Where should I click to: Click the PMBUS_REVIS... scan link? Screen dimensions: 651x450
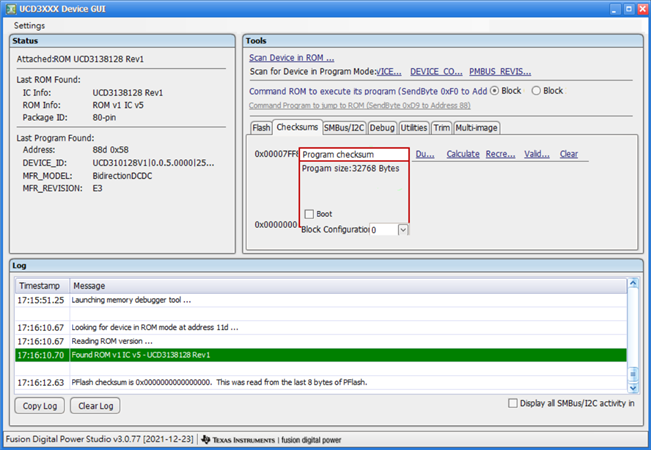[x=500, y=71]
